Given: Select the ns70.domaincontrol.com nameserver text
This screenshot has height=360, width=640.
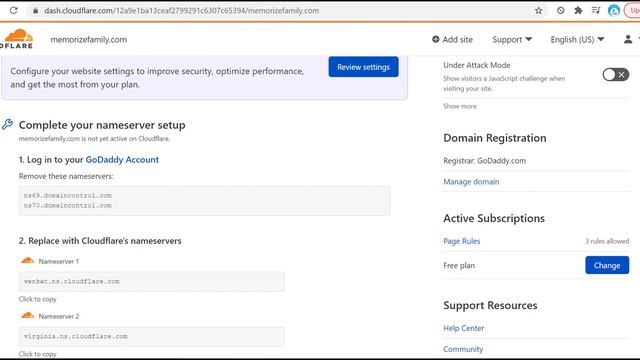Looking at the screenshot, I should click(68, 205).
